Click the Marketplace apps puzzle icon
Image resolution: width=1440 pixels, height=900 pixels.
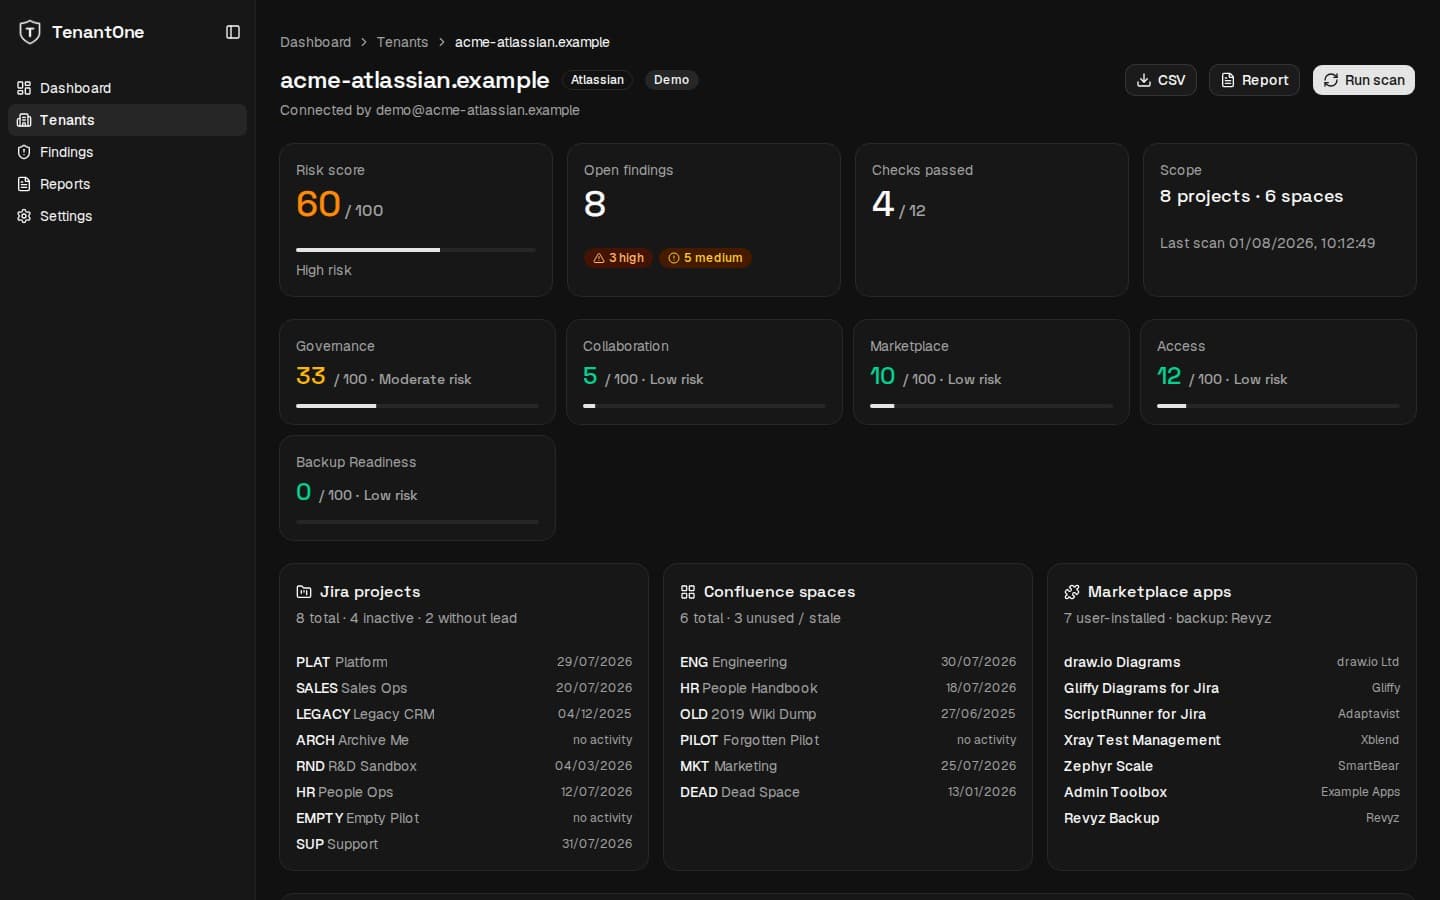pos(1072,592)
